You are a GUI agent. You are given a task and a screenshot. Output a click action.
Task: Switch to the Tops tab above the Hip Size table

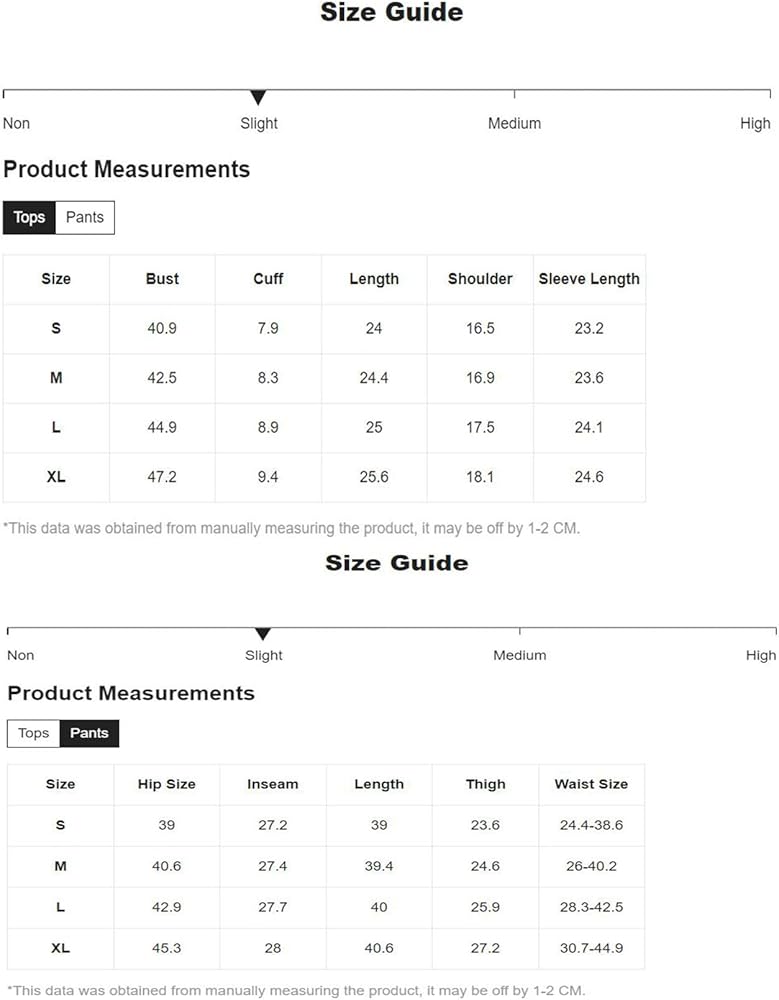pos(33,733)
